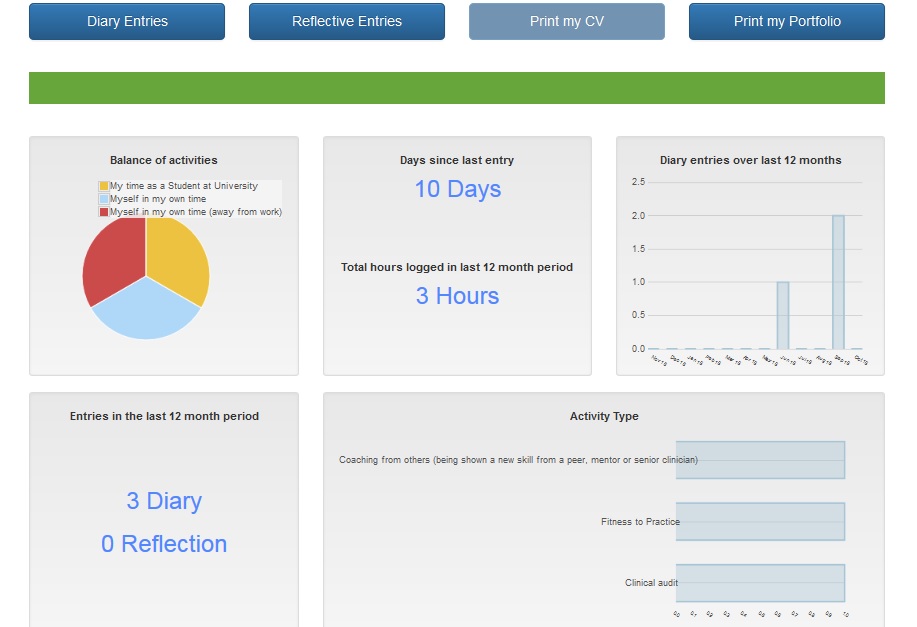The image size is (917, 627).
Task: Toggle the yellow Student at University legend swatch
Action: 104,186
